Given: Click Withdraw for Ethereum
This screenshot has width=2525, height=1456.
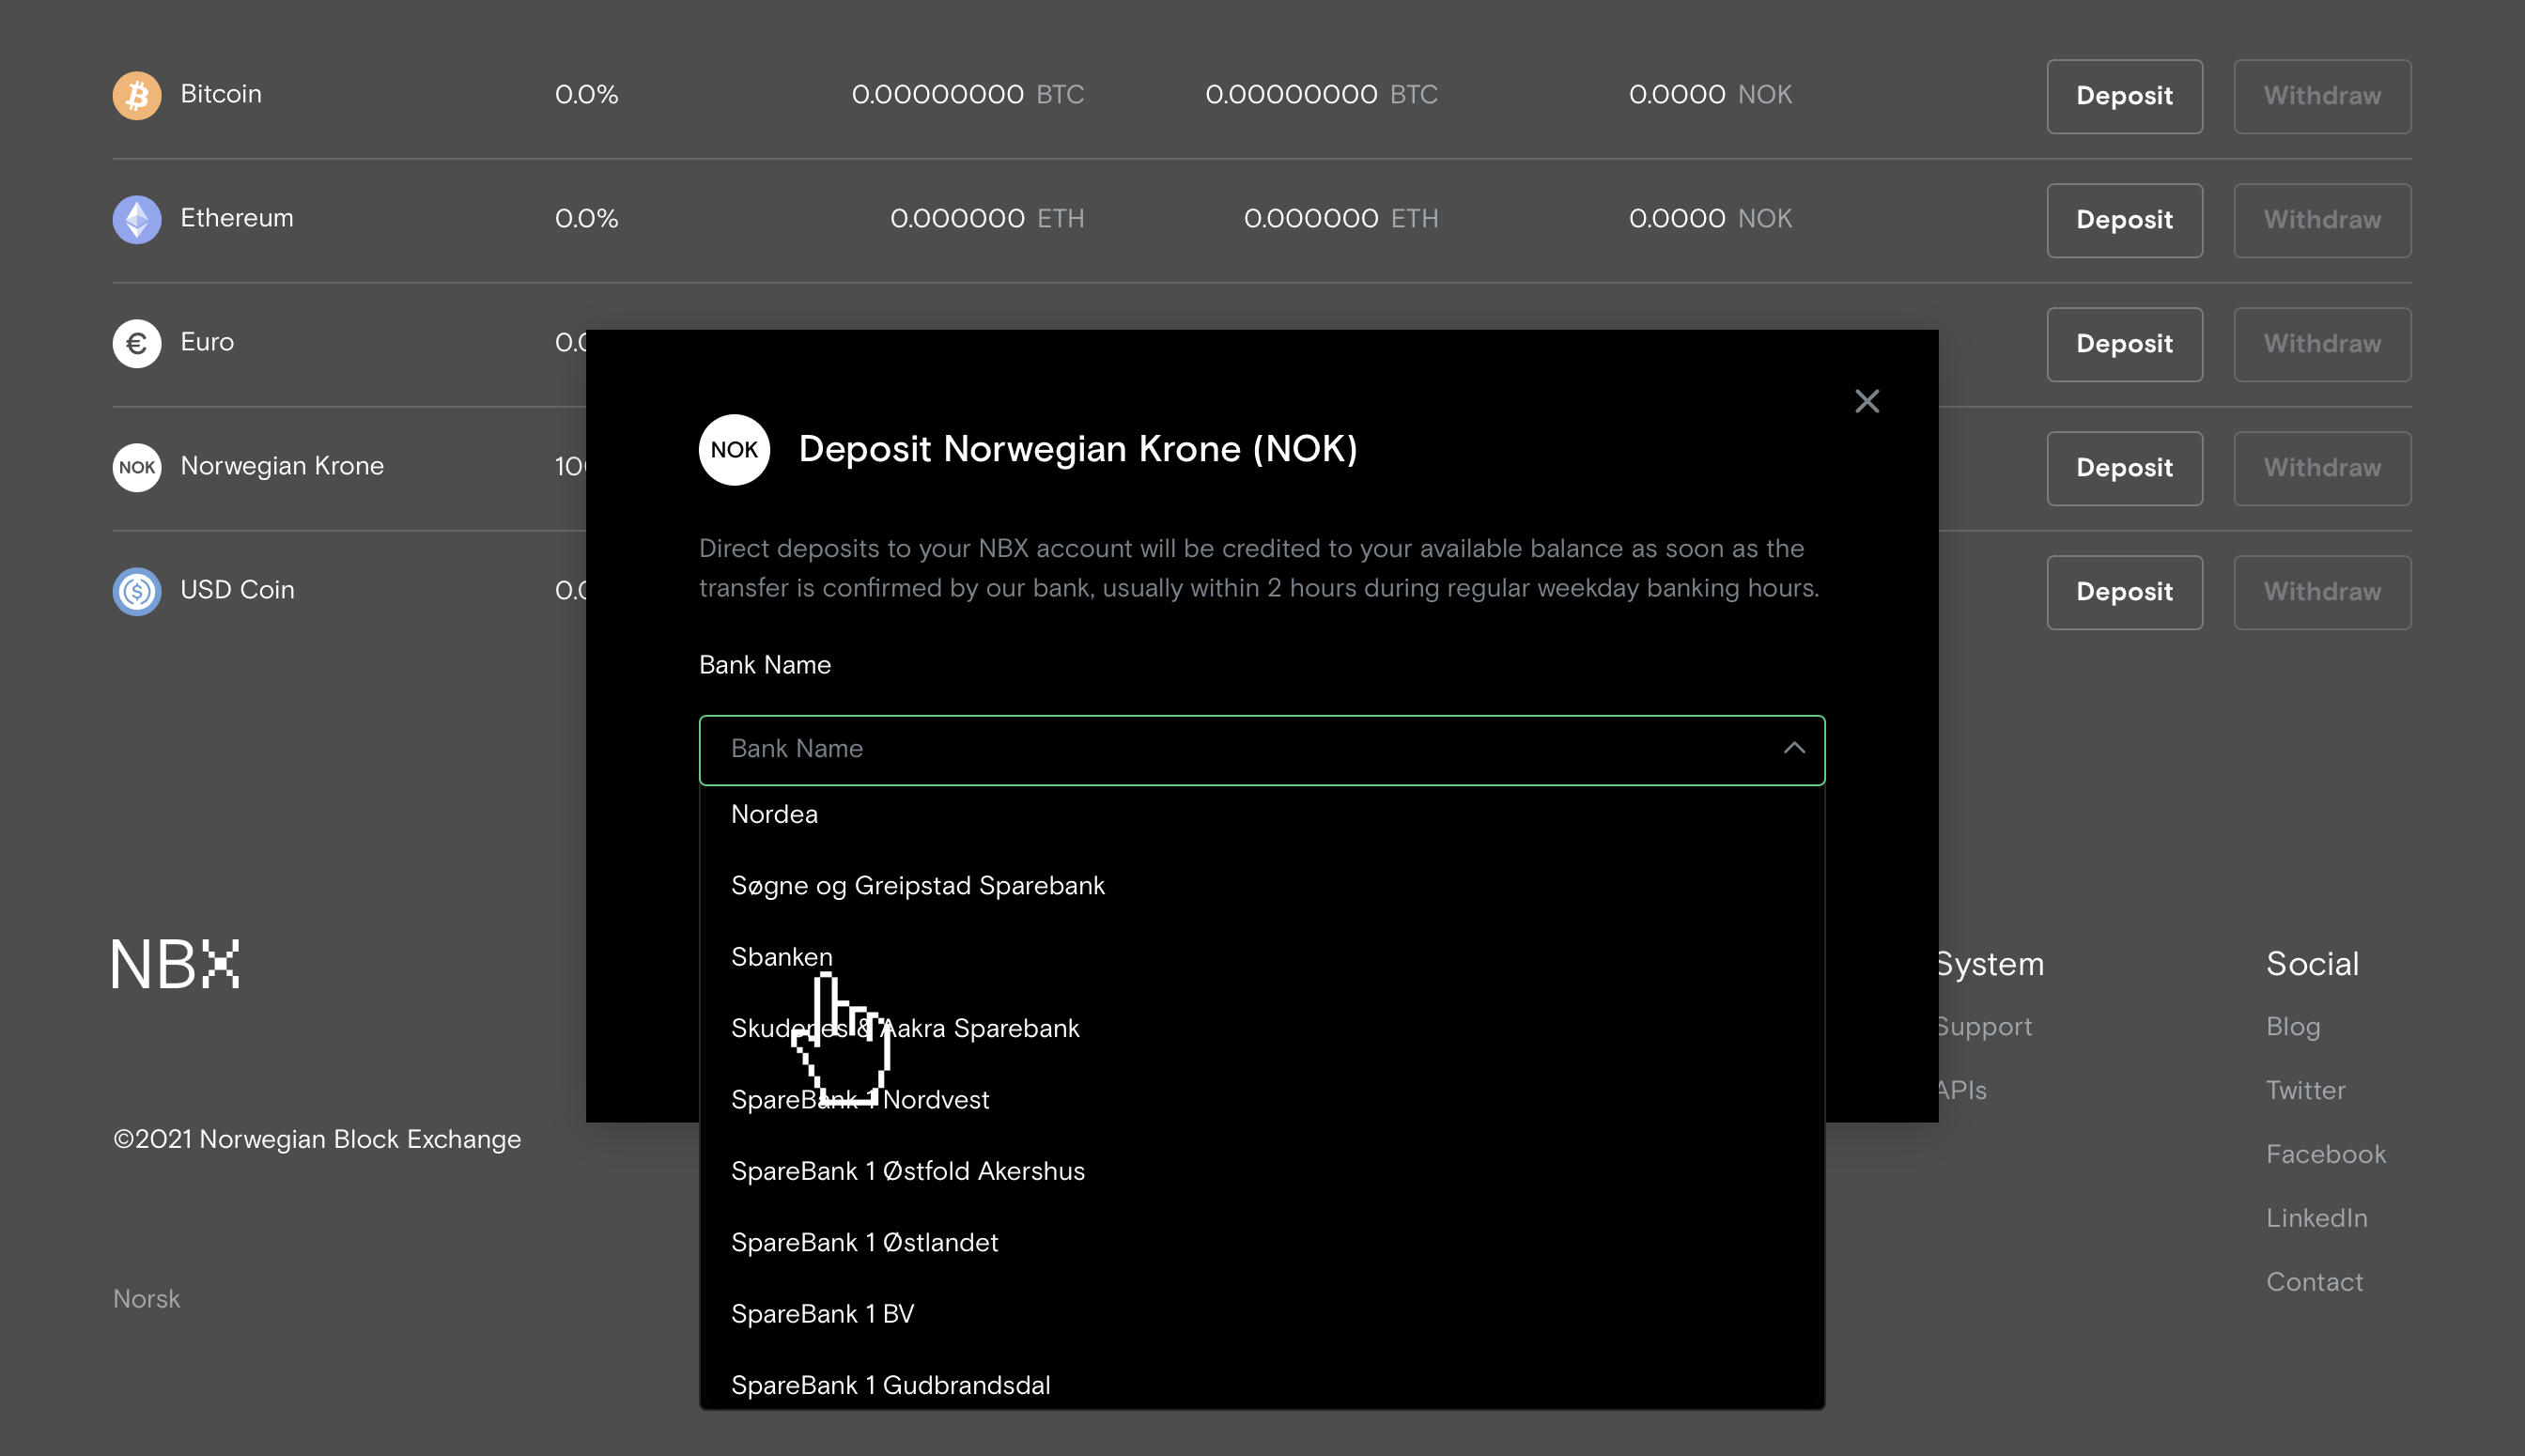Looking at the screenshot, I should [x=2321, y=220].
